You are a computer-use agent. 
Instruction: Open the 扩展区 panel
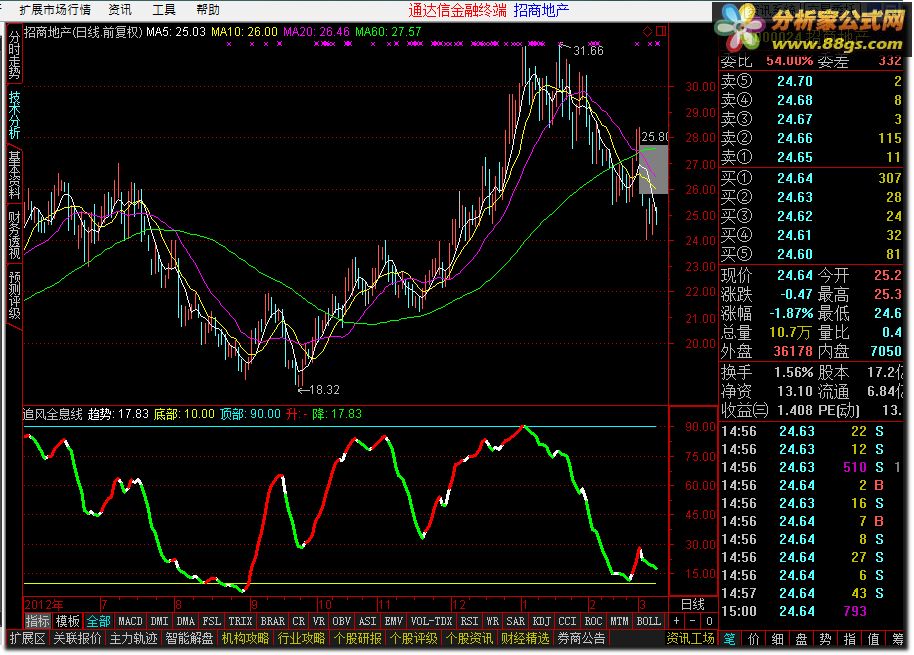[x=27, y=639]
